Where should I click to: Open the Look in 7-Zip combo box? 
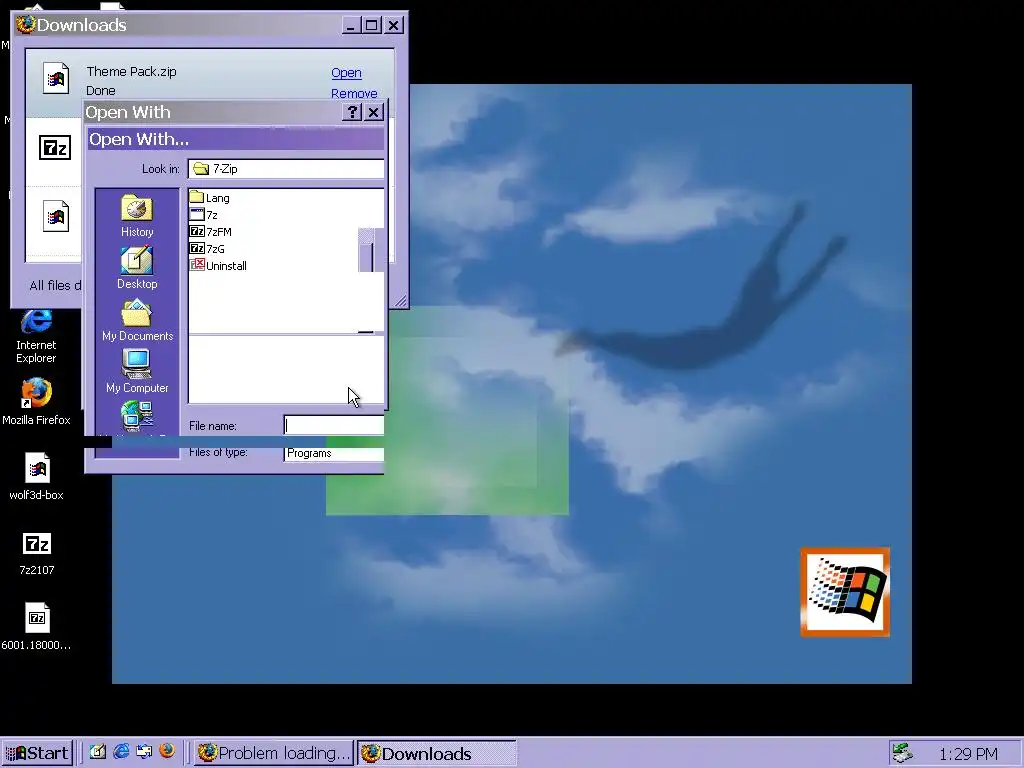point(285,168)
